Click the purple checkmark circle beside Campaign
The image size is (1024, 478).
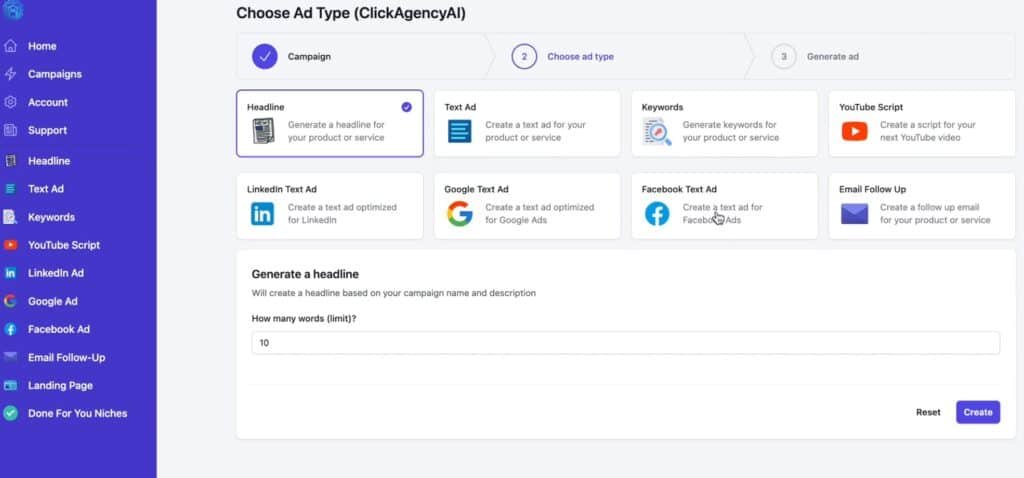(264, 57)
